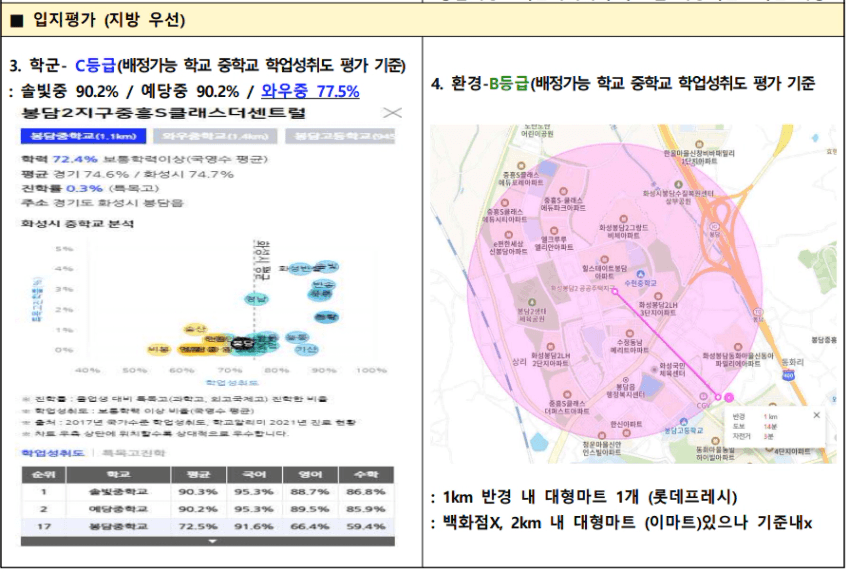849x573 pixels.
Task: Click the 영어 column header
Action: [310, 474]
